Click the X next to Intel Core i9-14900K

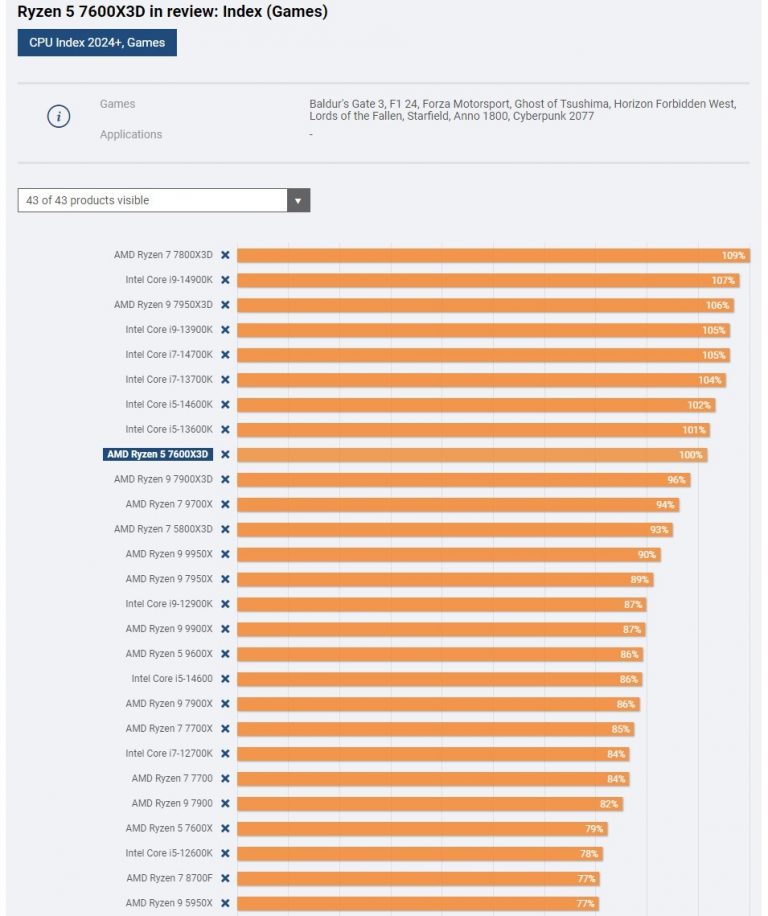(225, 280)
